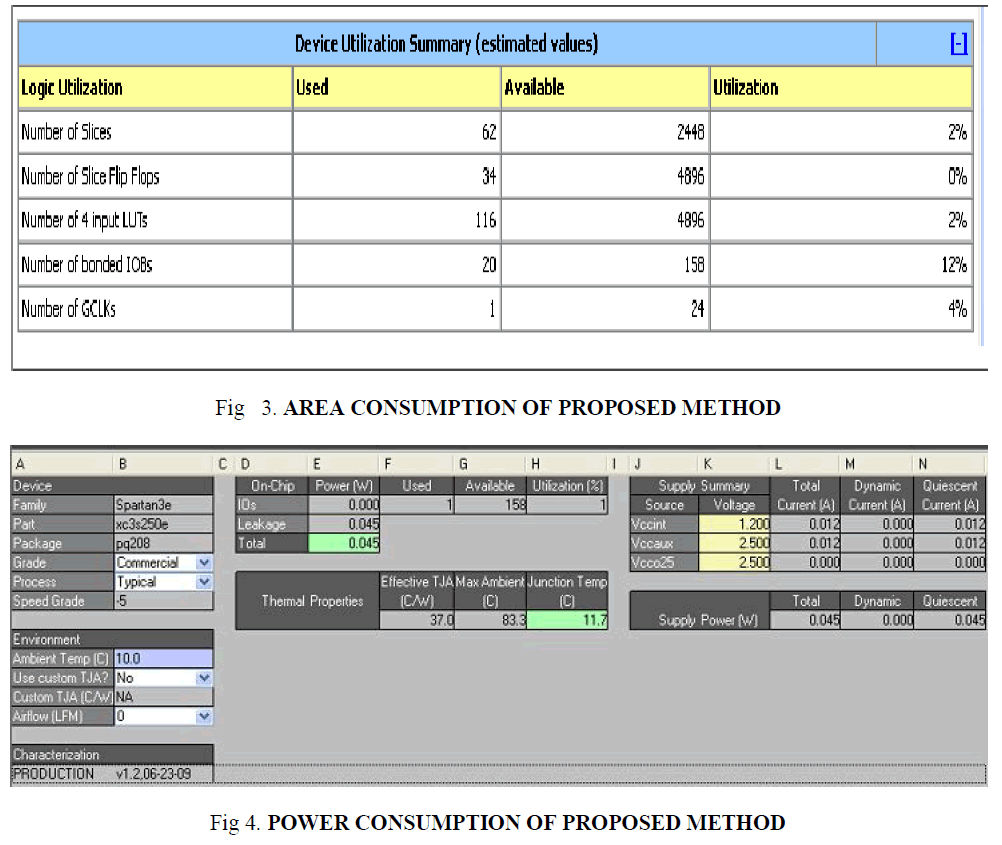This screenshot has width=1002, height=845.
Task: Select the Part cell xc3s250e
Action: pos(163,525)
